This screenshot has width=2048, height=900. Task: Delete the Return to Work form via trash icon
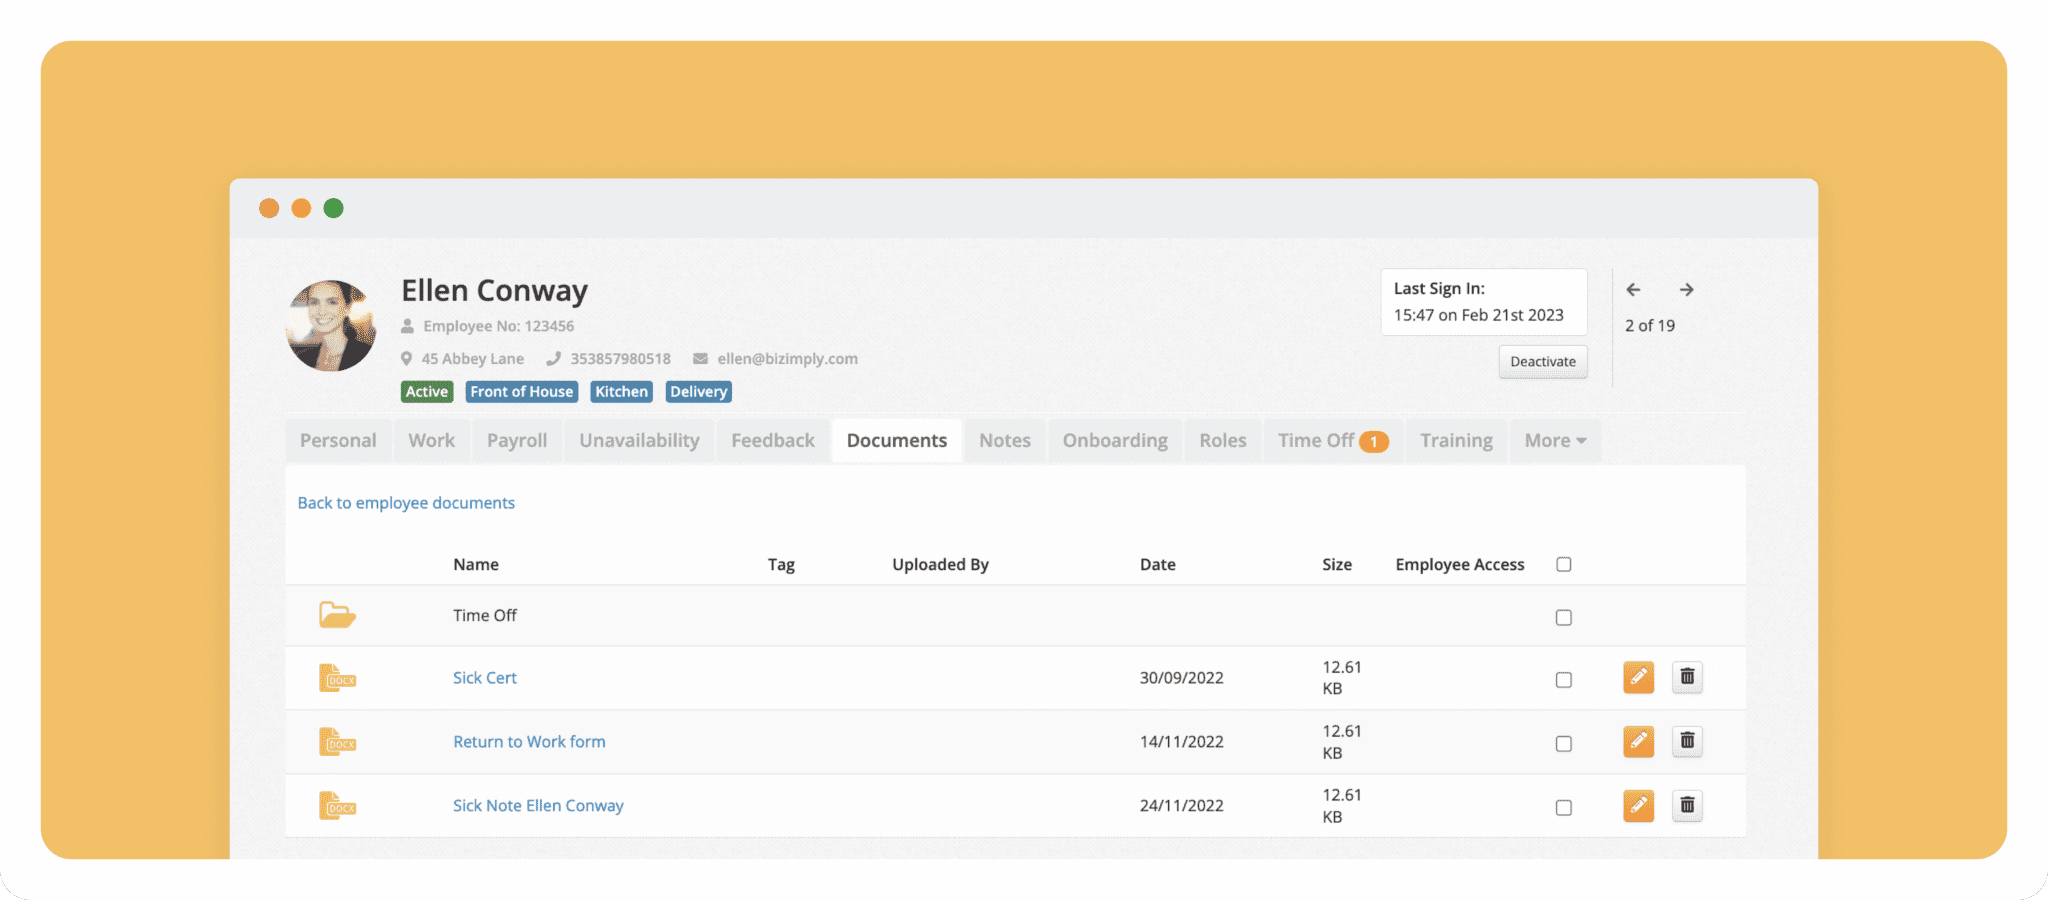1687,741
